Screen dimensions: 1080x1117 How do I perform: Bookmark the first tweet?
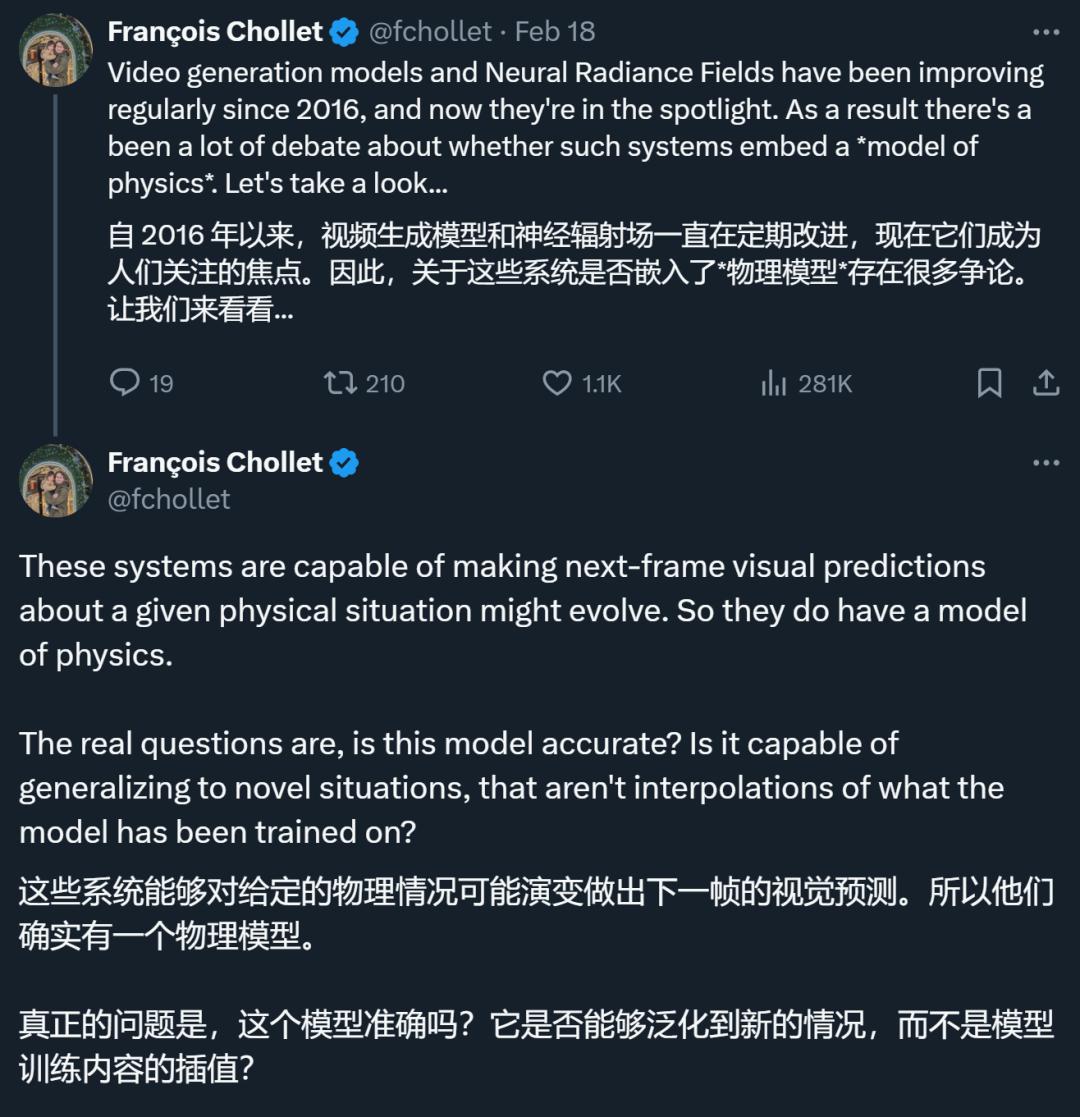click(990, 383)
